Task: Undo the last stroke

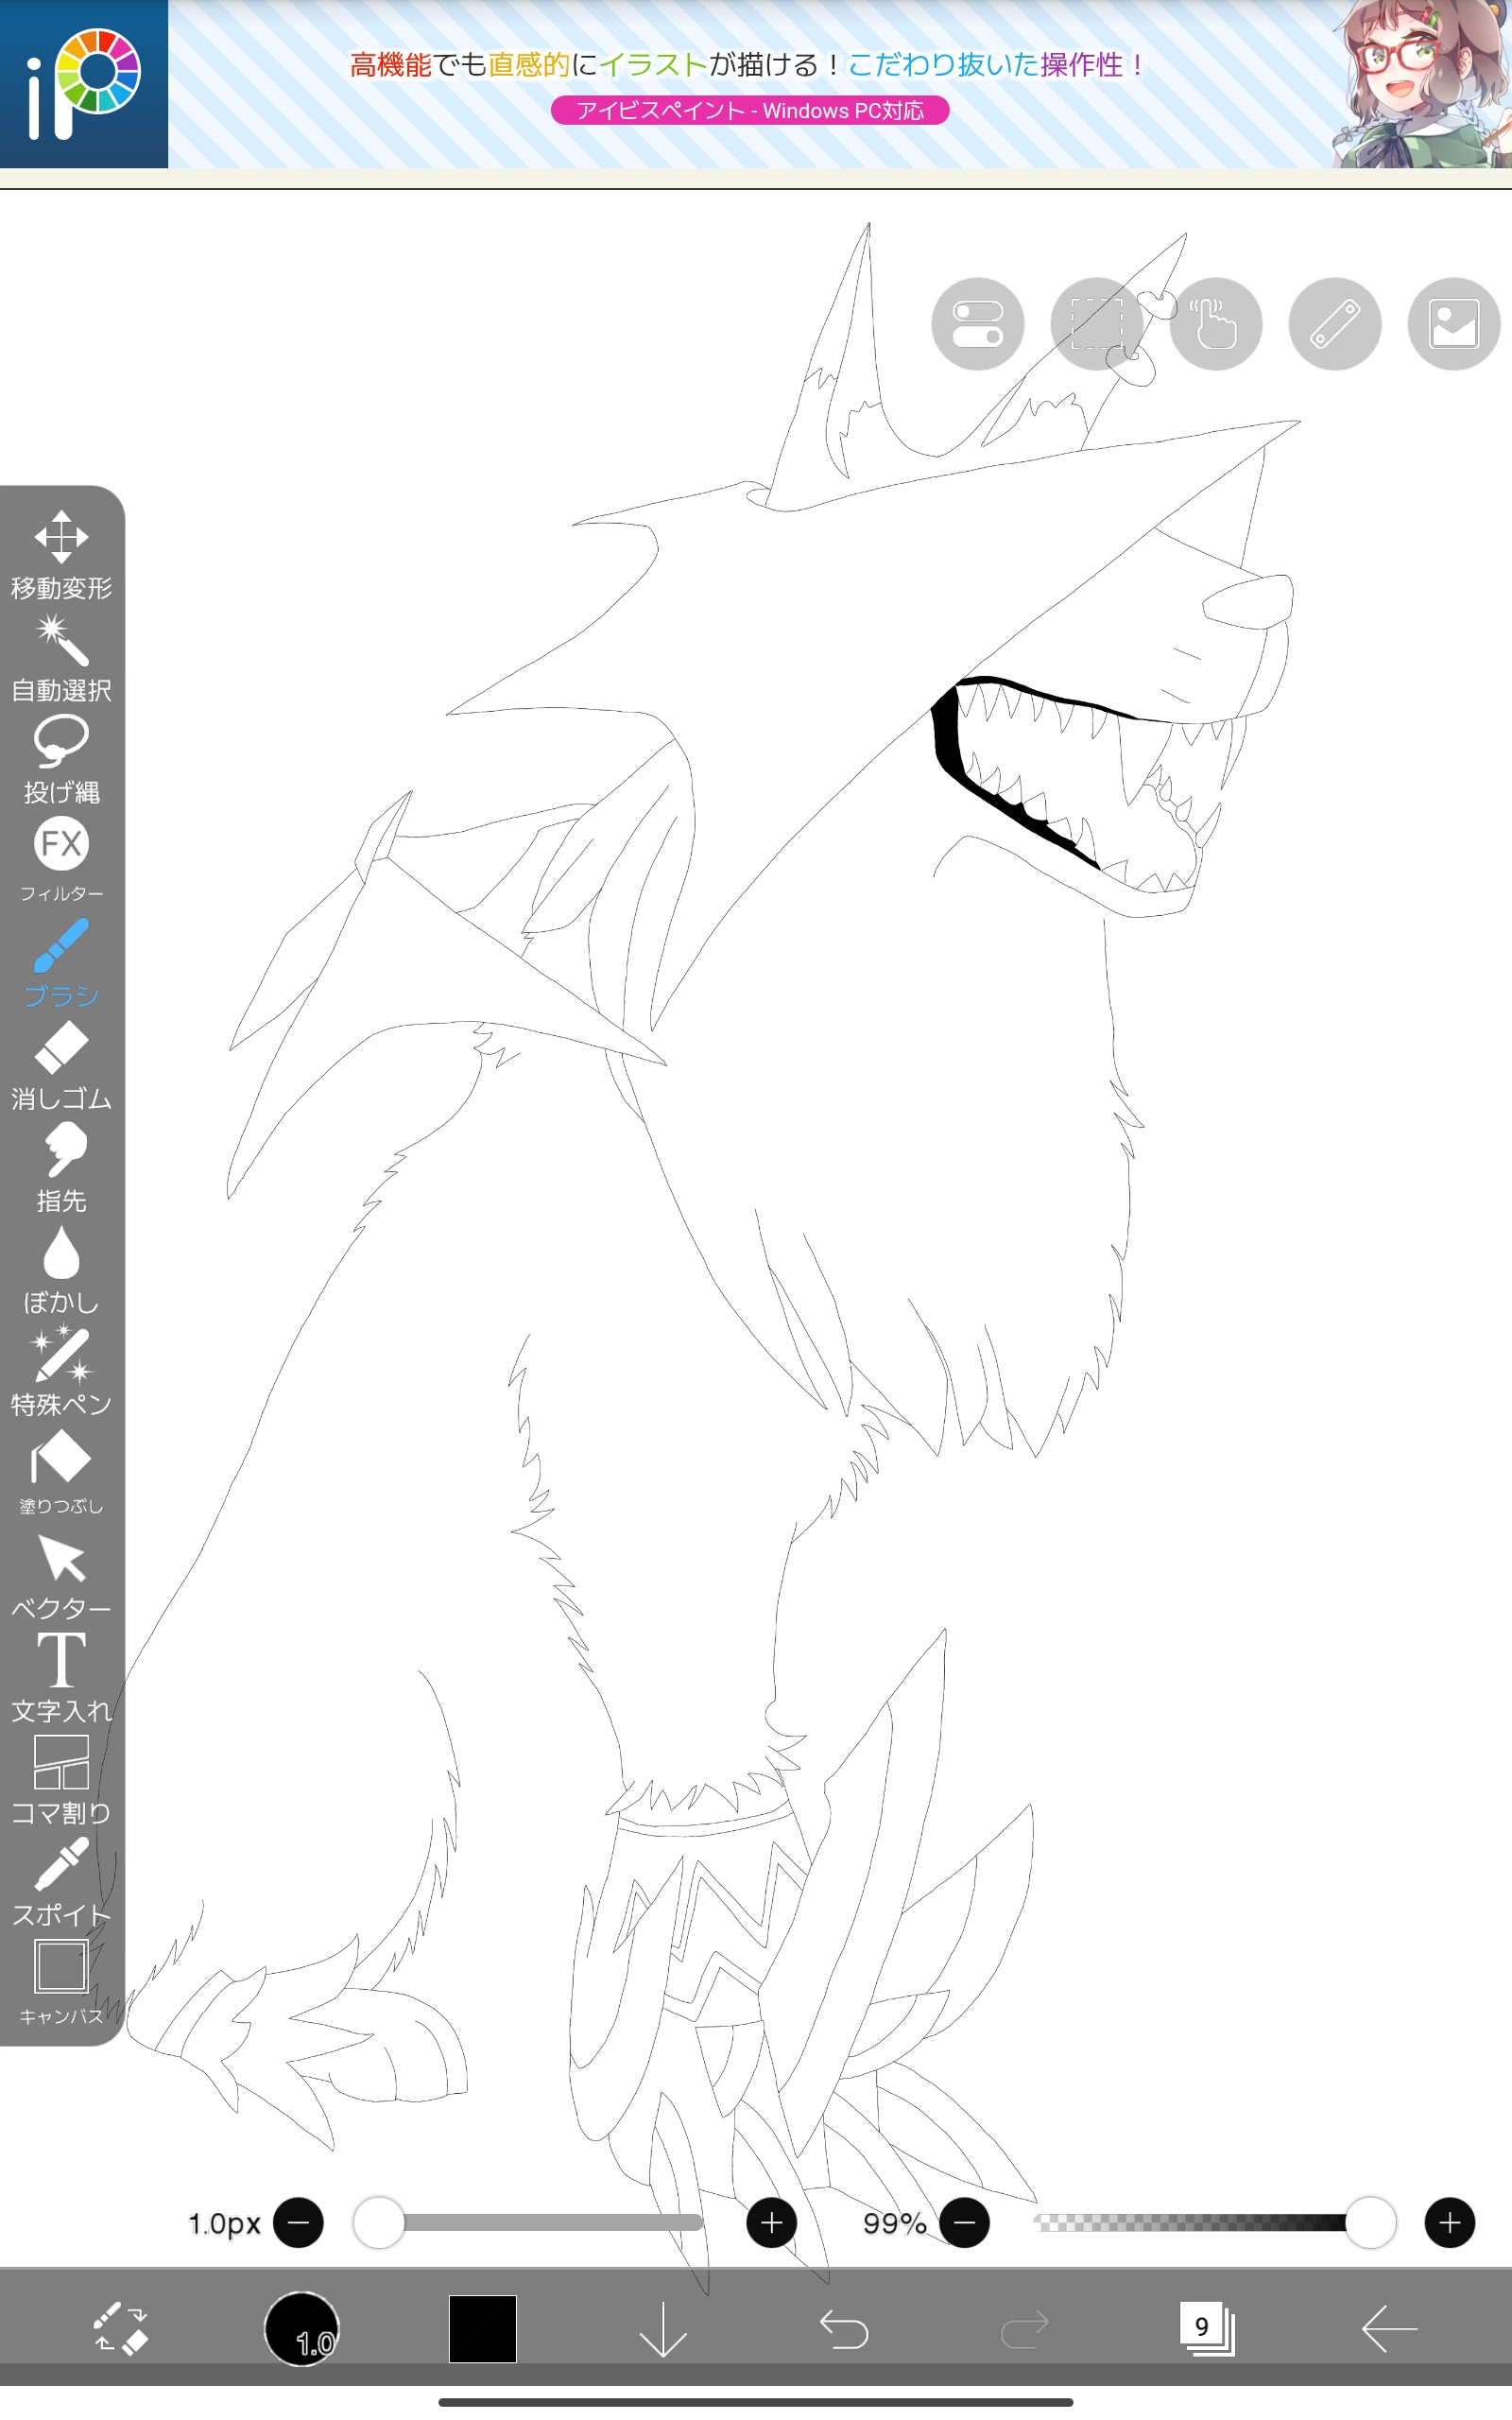Action: pyautogui.click(x=844, y=2329)
